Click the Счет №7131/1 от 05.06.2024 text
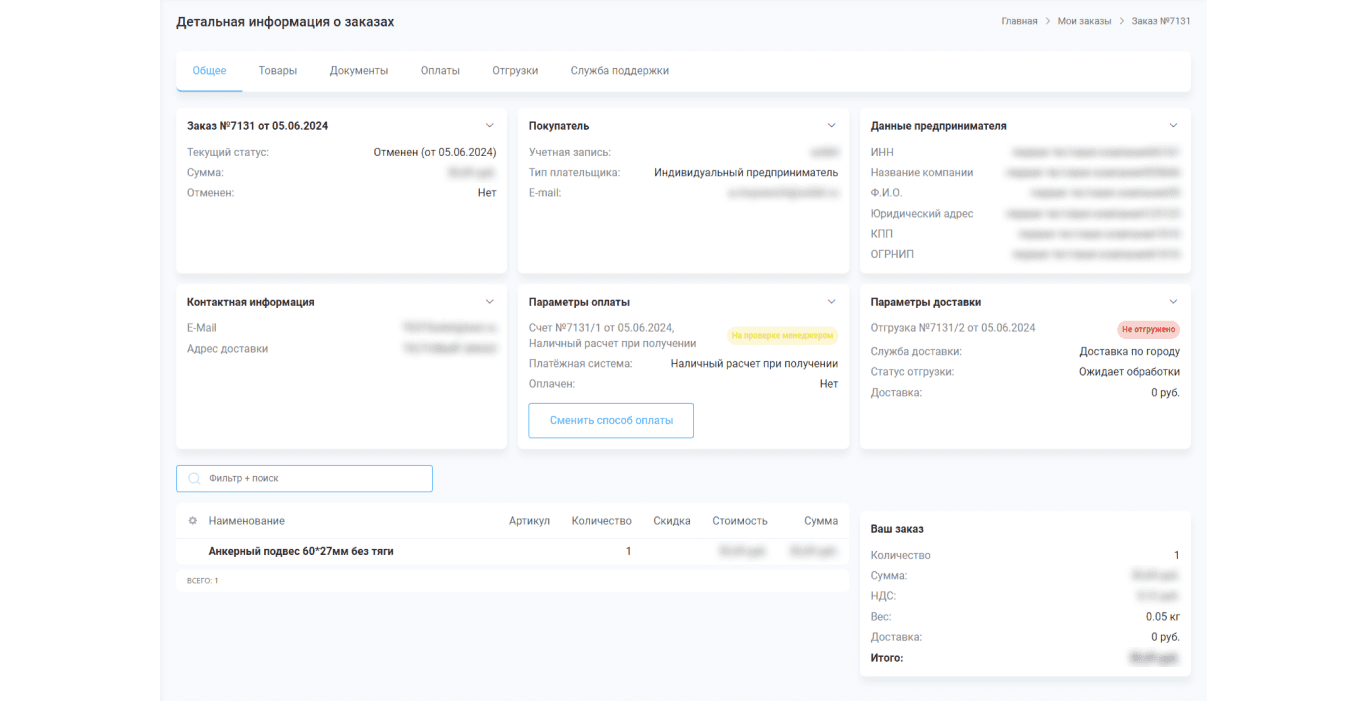The height and width of the screenshot is (701, 1368). tap(601, 328)
